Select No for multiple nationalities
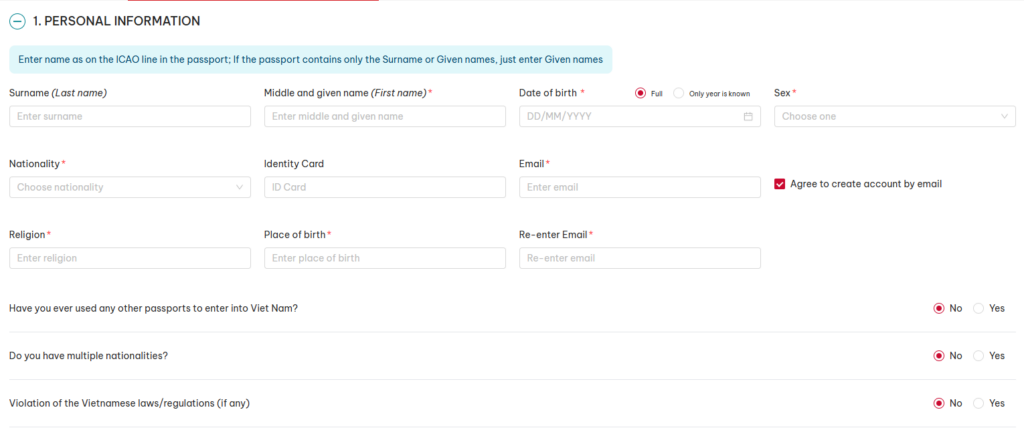The image size is (1024, 430). tap(939, 356)
